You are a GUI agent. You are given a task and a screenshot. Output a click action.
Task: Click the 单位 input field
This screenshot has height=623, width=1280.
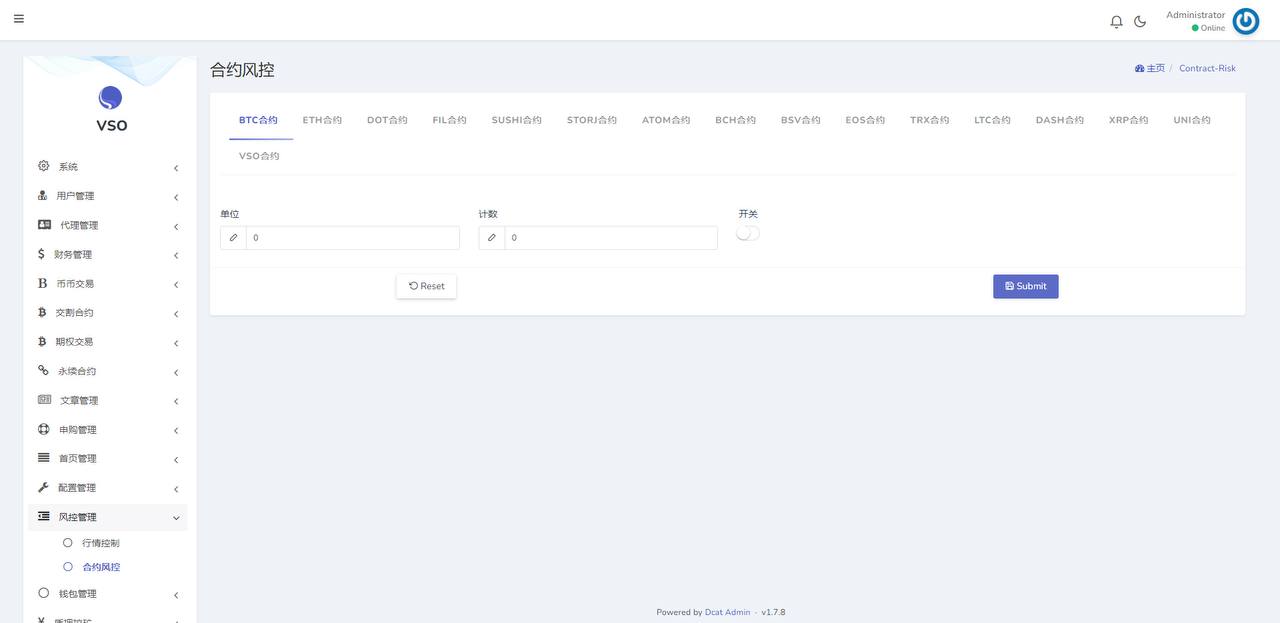click(x=352, y=238)
